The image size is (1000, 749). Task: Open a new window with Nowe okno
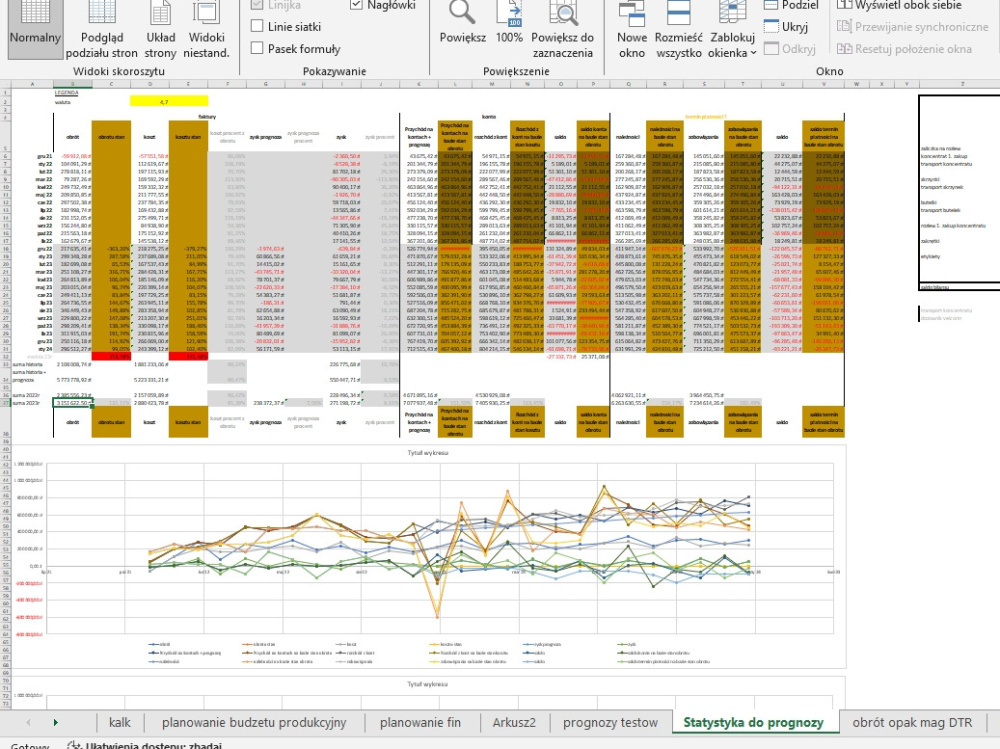click(631, 30)
